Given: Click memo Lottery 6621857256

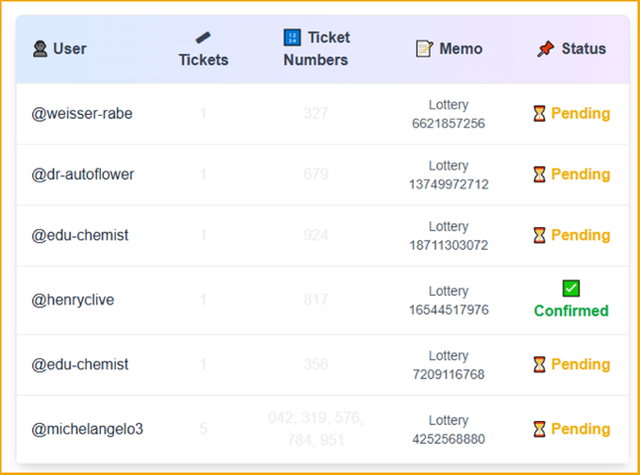Looking at the screenshot, I should (449, 114).
